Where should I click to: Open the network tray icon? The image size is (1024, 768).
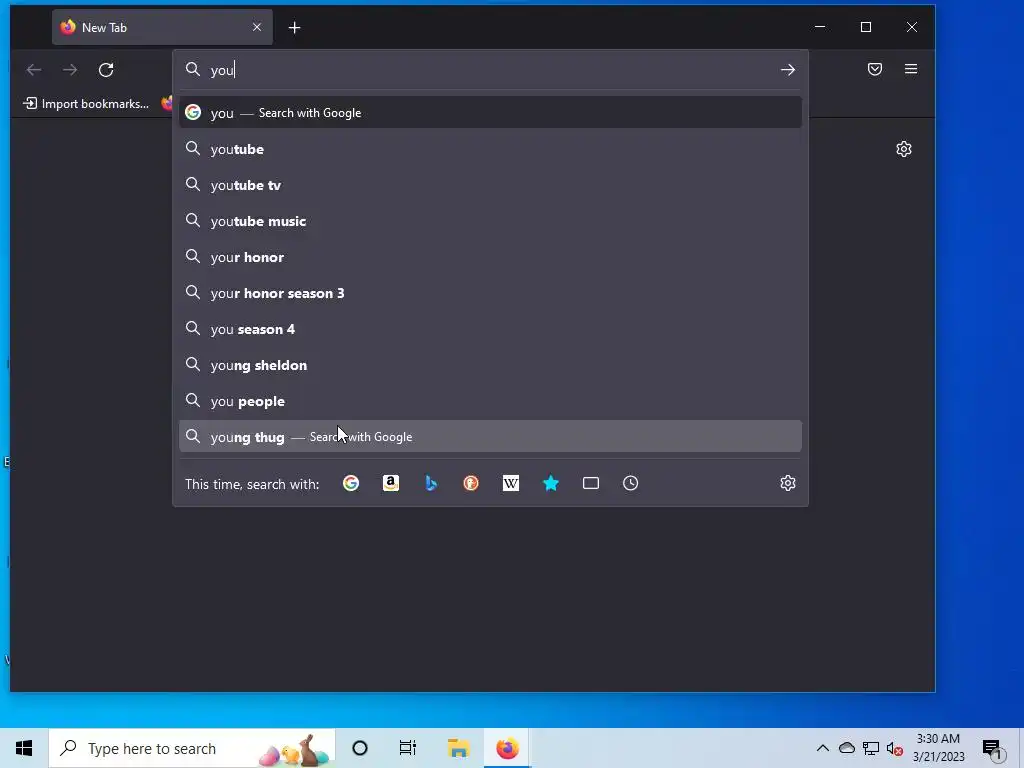[x=871, y=748]
